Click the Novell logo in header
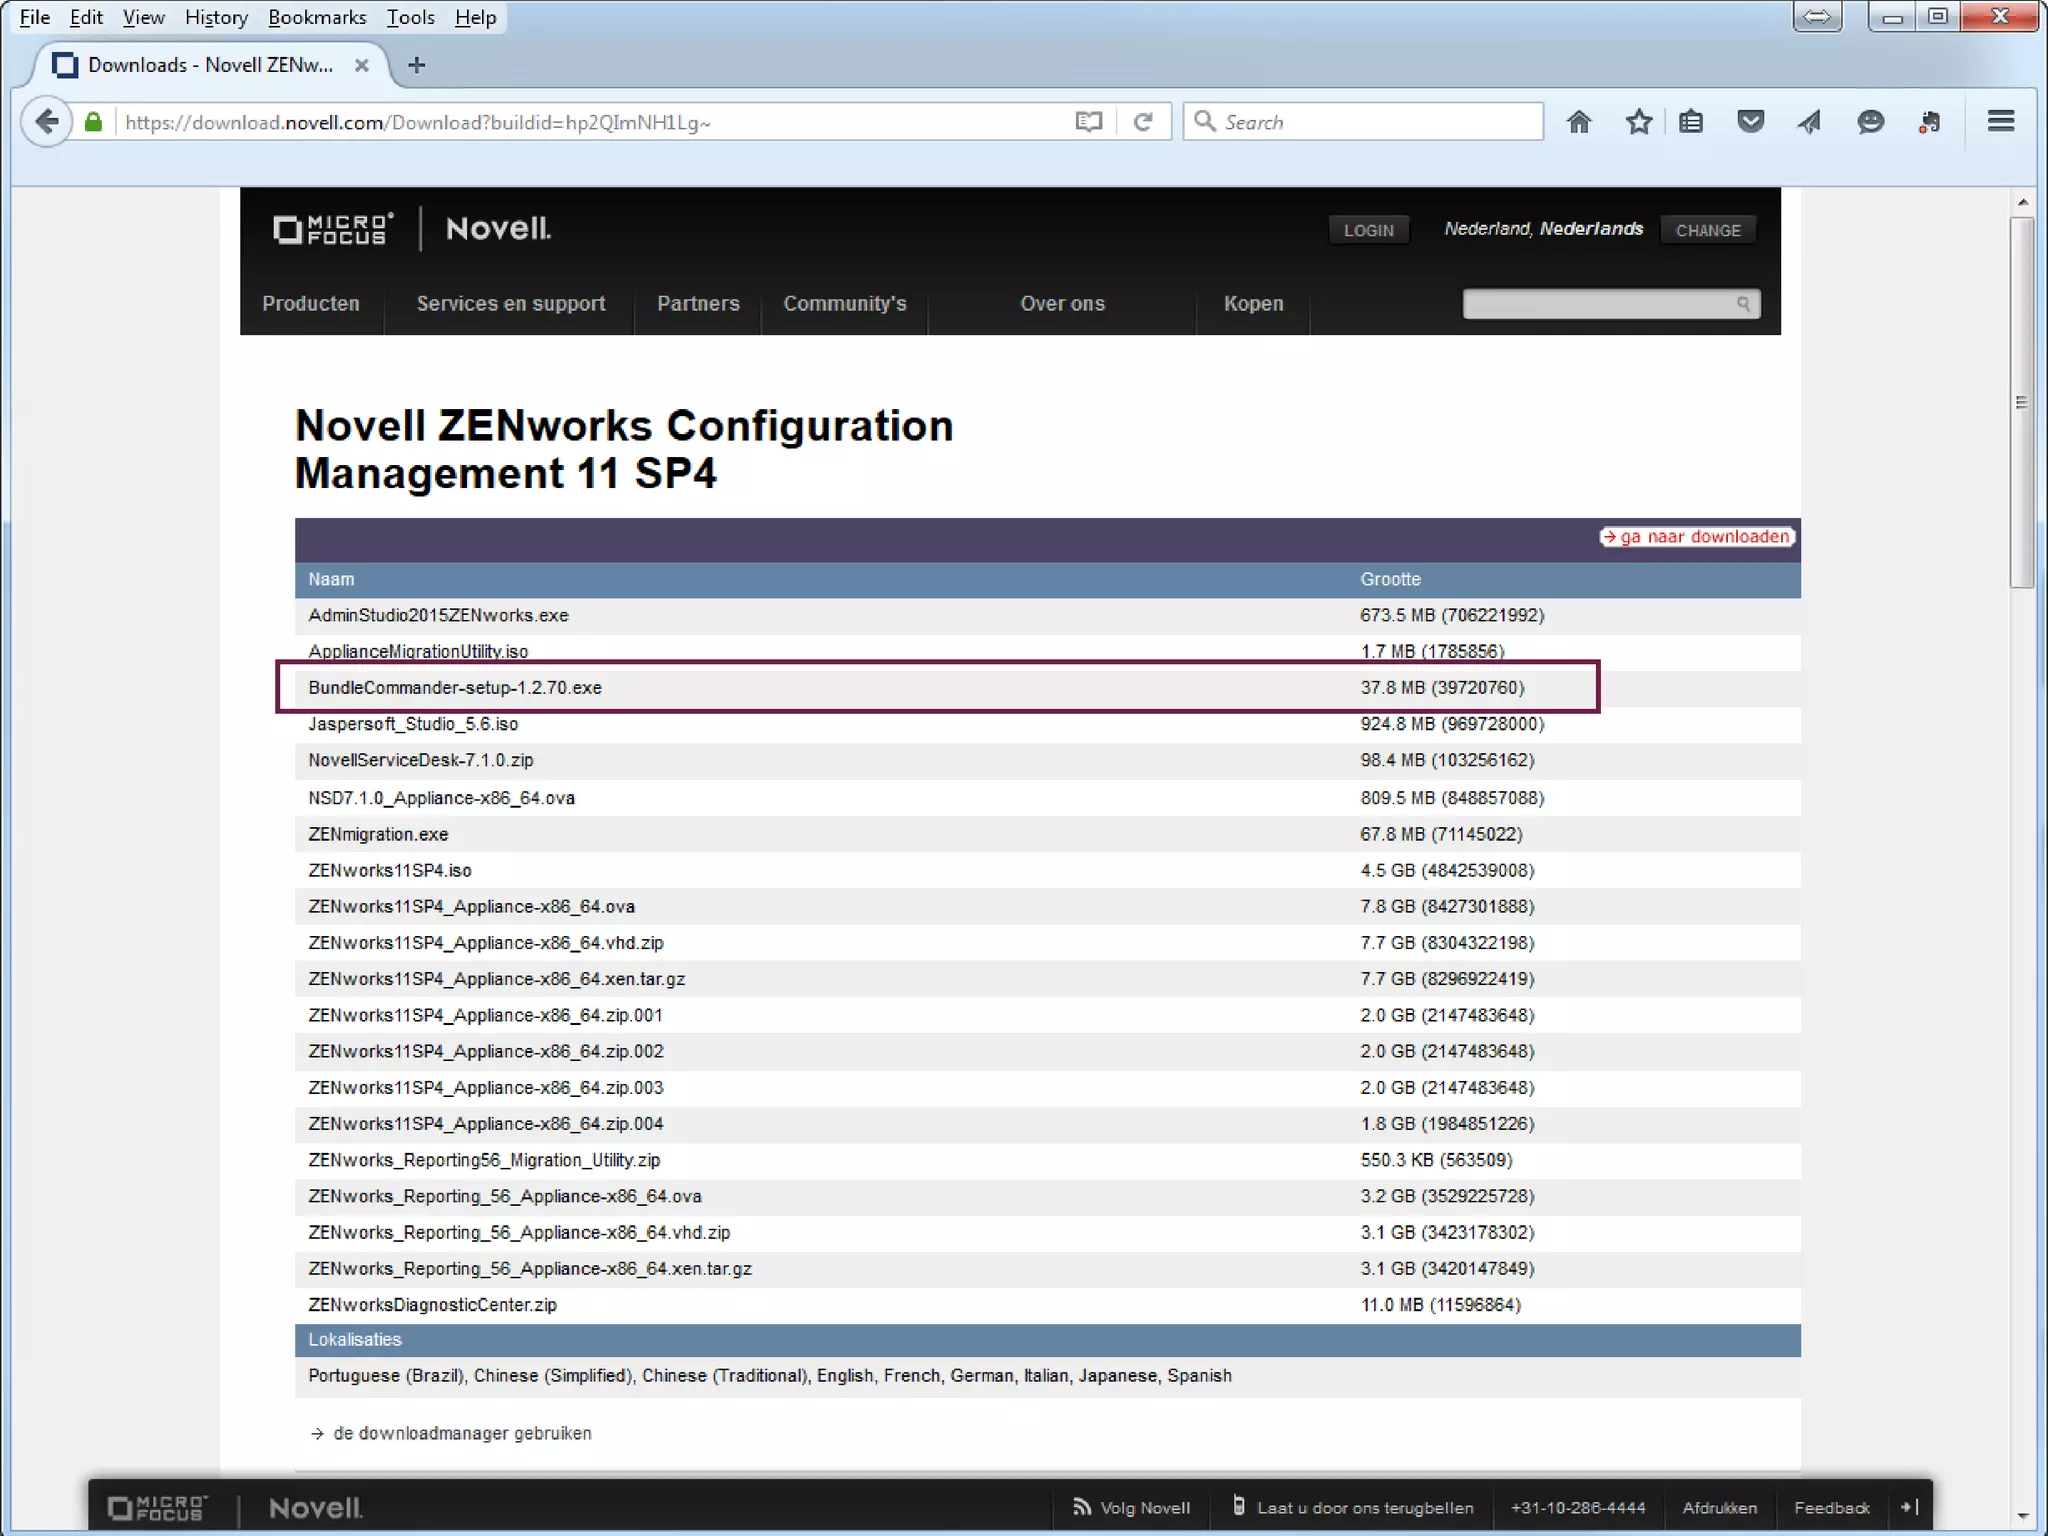Image resolution: width=2048 pixels, height=1536 pixels. [498, 229]
